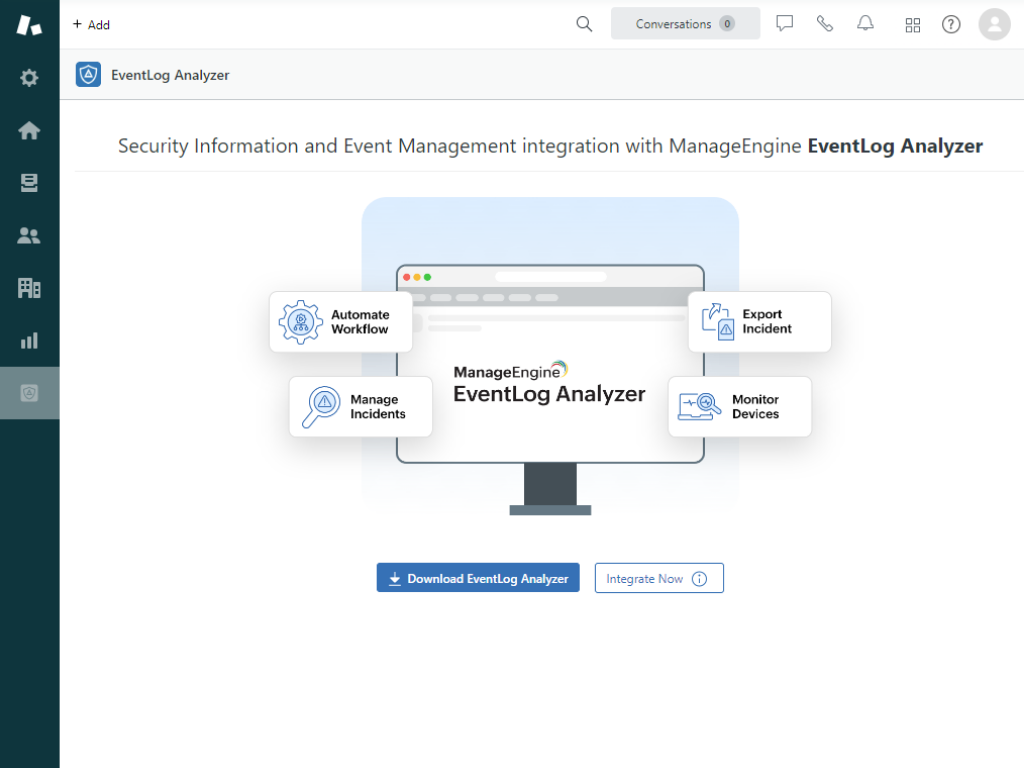
Task: Open the settings gear in sidebar
Action: (x=29, y=78)
